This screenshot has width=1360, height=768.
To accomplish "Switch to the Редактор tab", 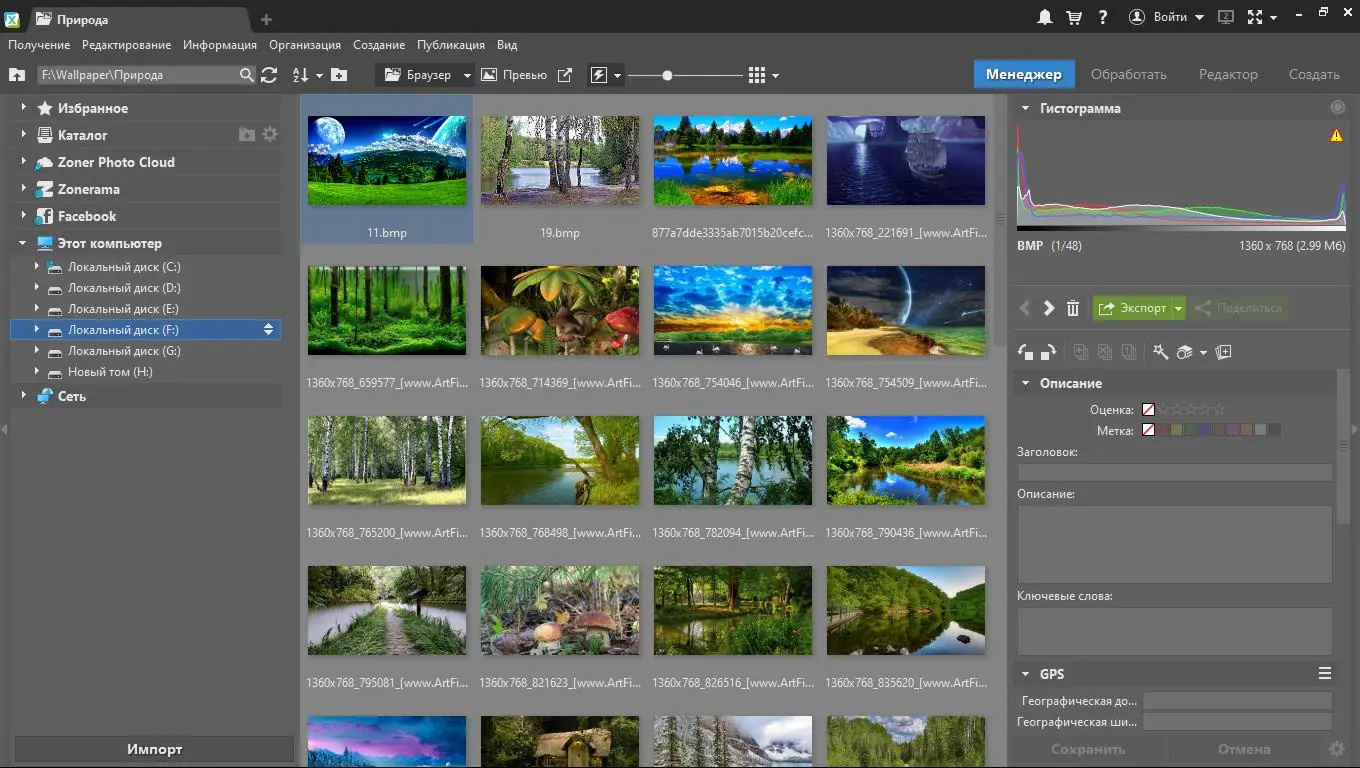I will click(1228, 74).
